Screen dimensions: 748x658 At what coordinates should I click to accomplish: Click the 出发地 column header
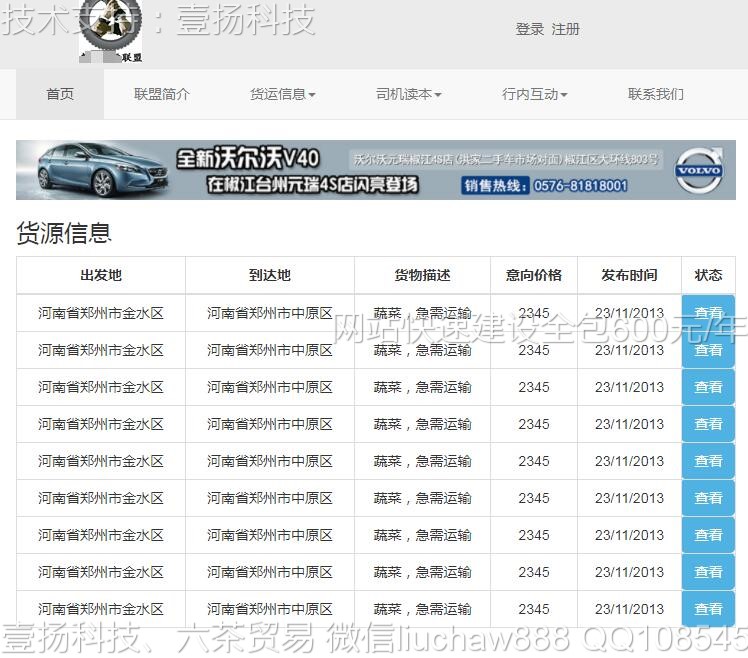[101, 275]
